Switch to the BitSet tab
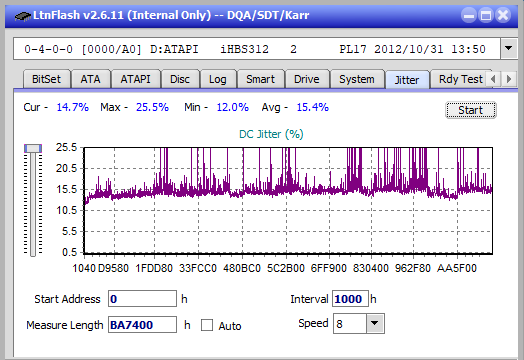 46,79
